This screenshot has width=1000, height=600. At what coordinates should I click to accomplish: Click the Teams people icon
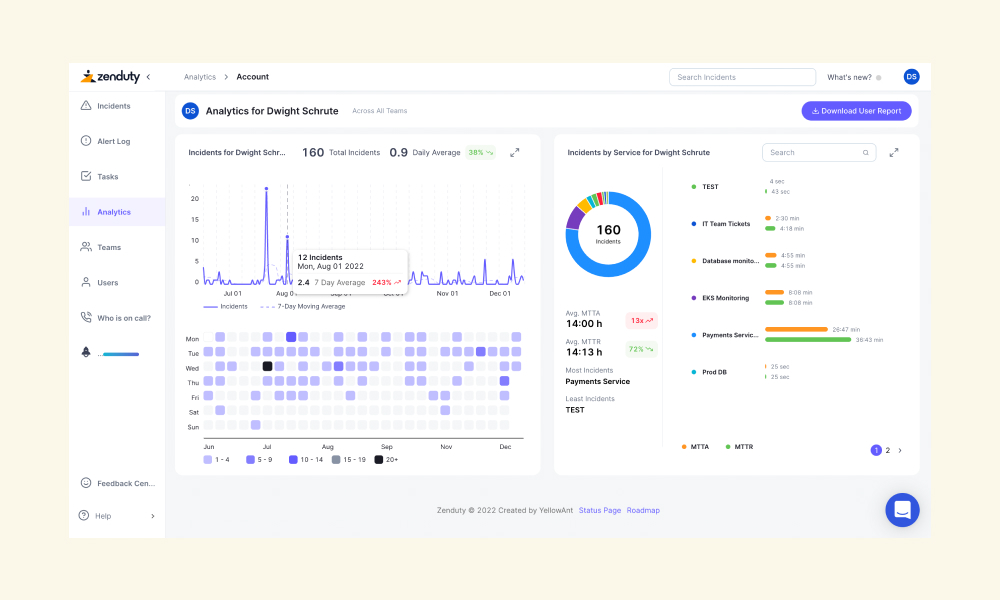point(85,247)
